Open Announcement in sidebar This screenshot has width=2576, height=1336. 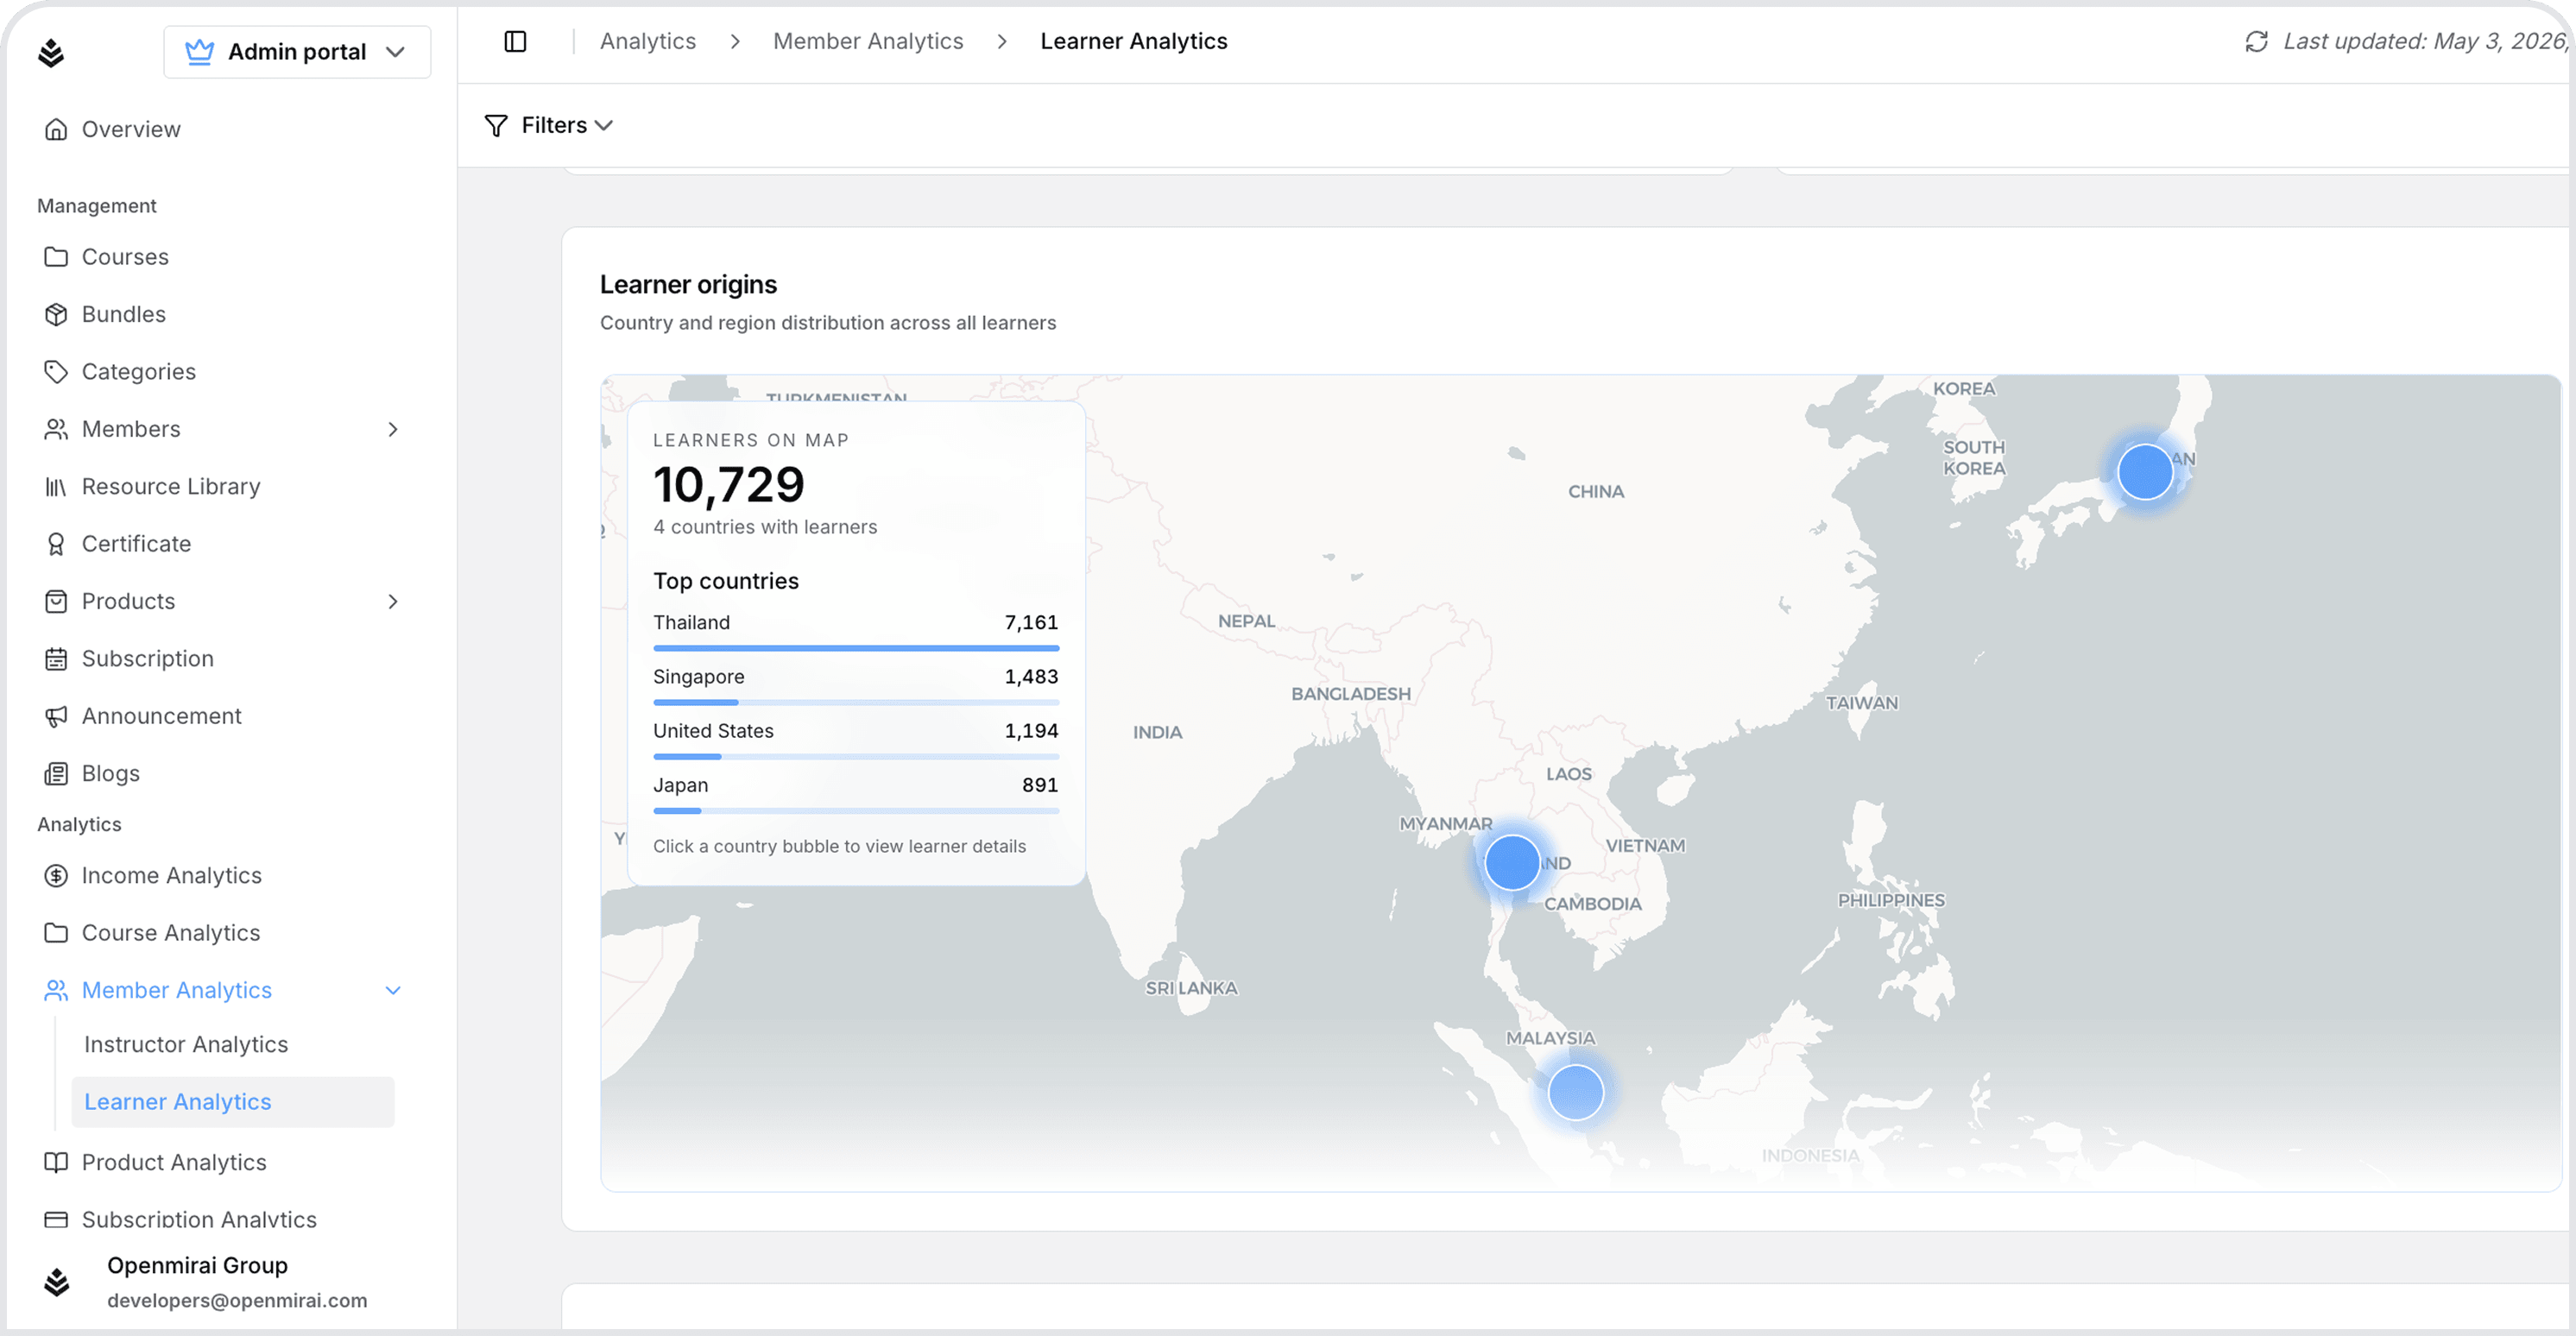162,716
